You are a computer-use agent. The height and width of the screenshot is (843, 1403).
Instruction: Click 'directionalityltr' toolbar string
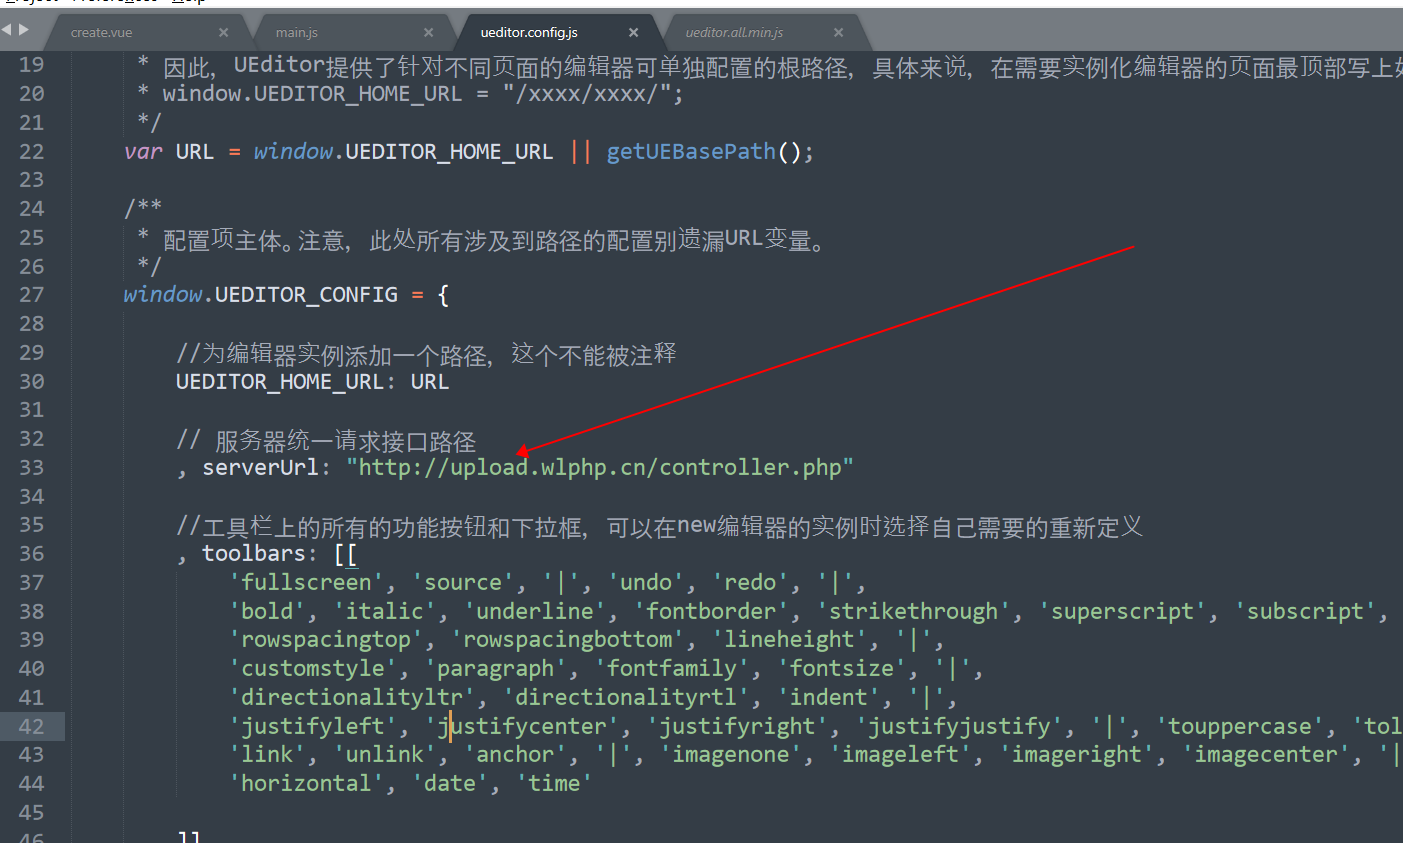(352, 698)
